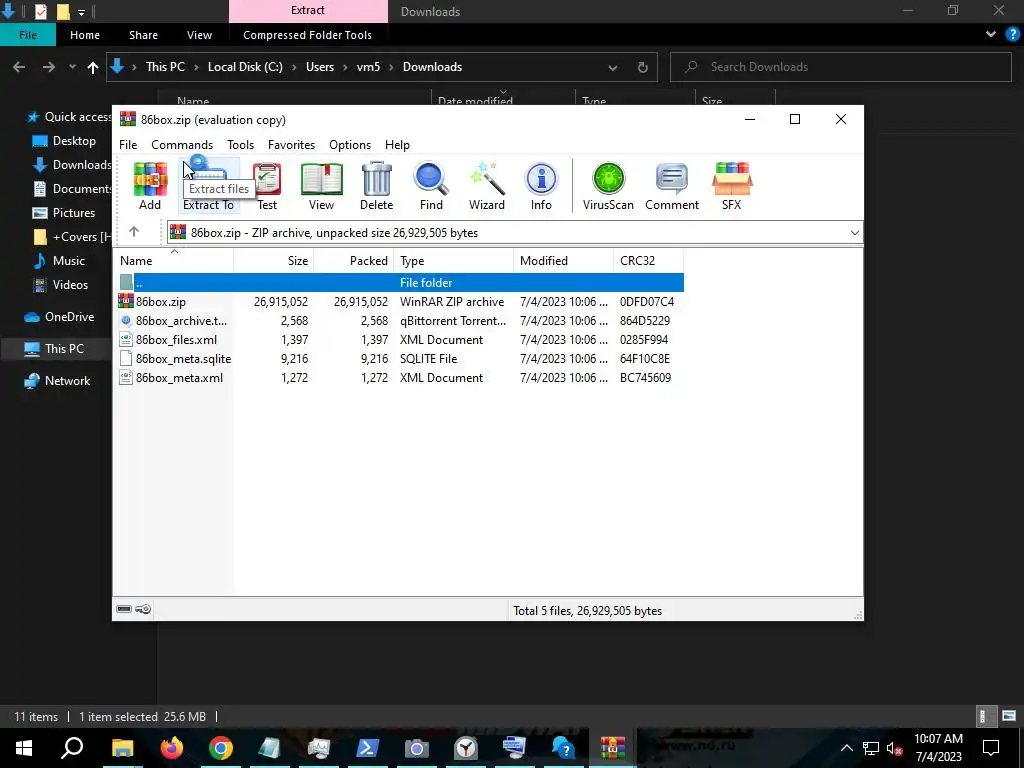Click 'Users' breadcrumb in address bar
The width and height of the screenshot is (1024, 768).
(x=320, y=67)
